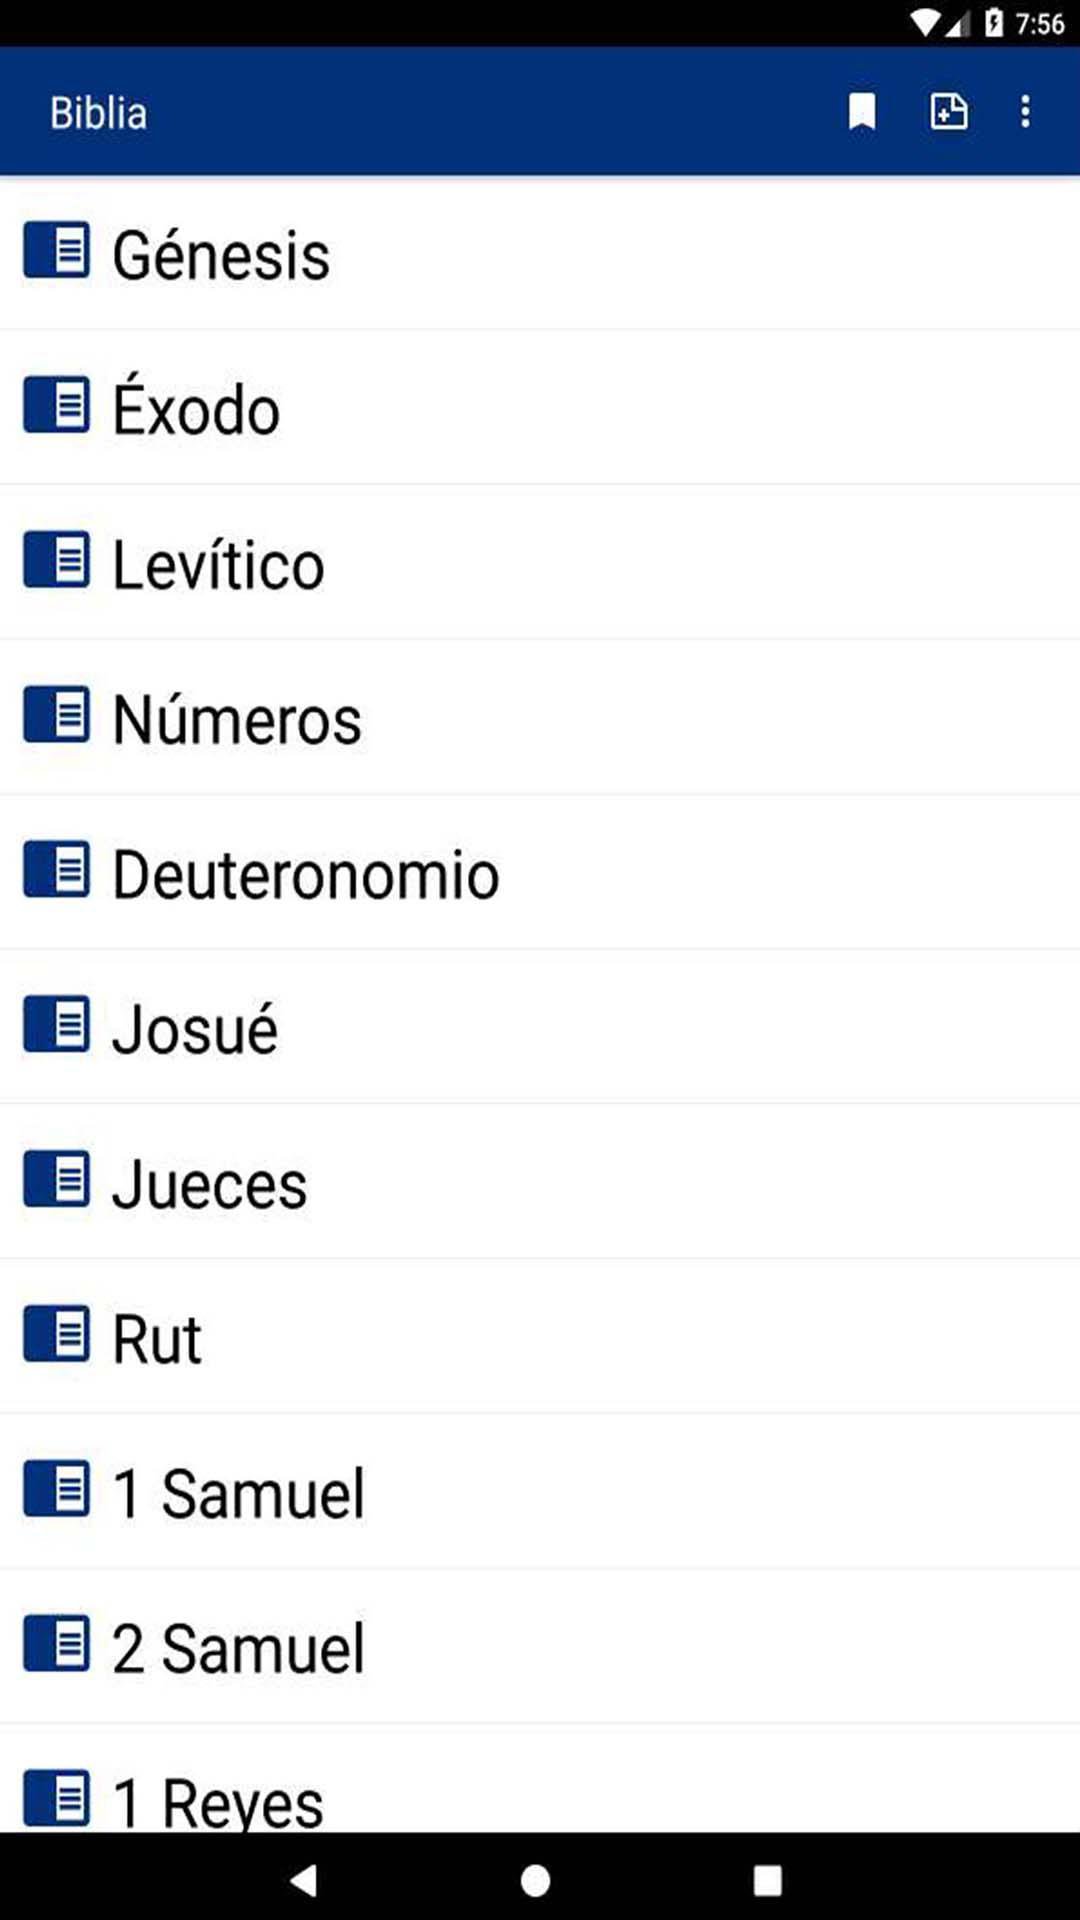
Task: Tap the add note icon
Action: click(948, 111)
